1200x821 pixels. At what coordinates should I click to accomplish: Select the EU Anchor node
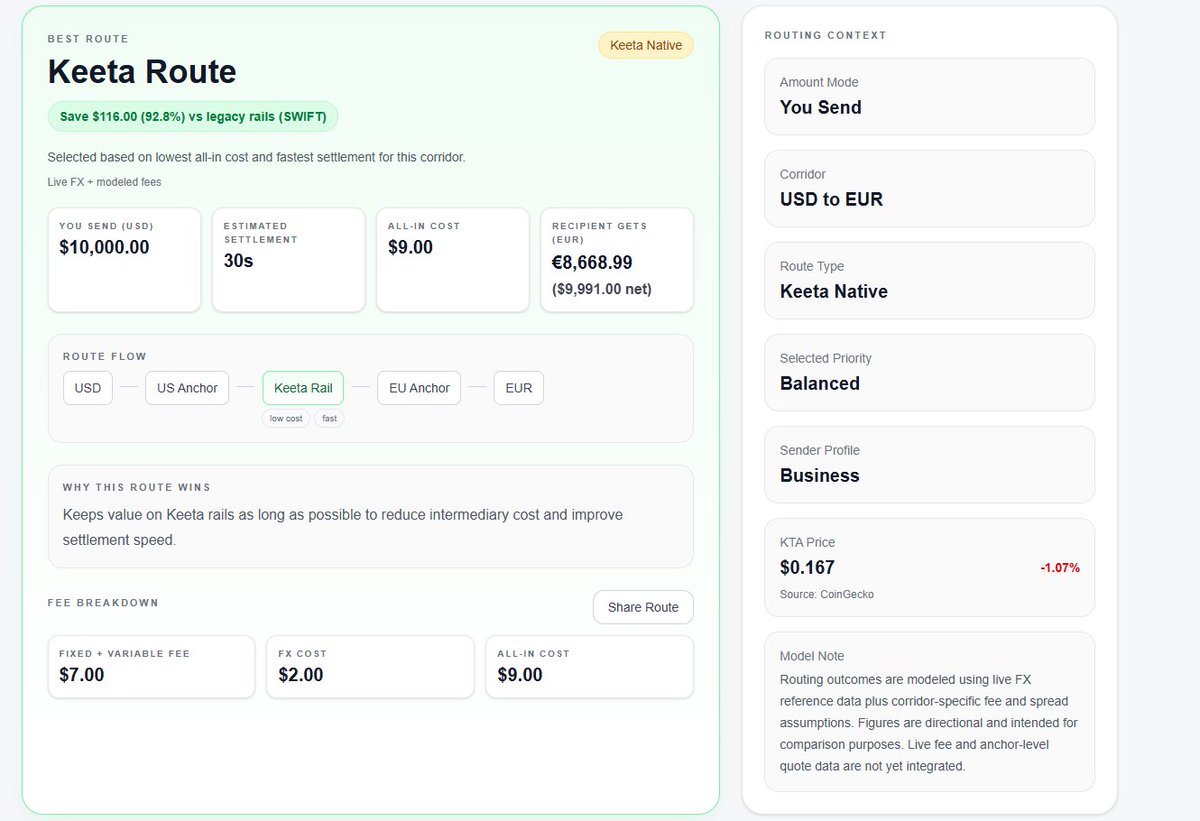[419, 388]
